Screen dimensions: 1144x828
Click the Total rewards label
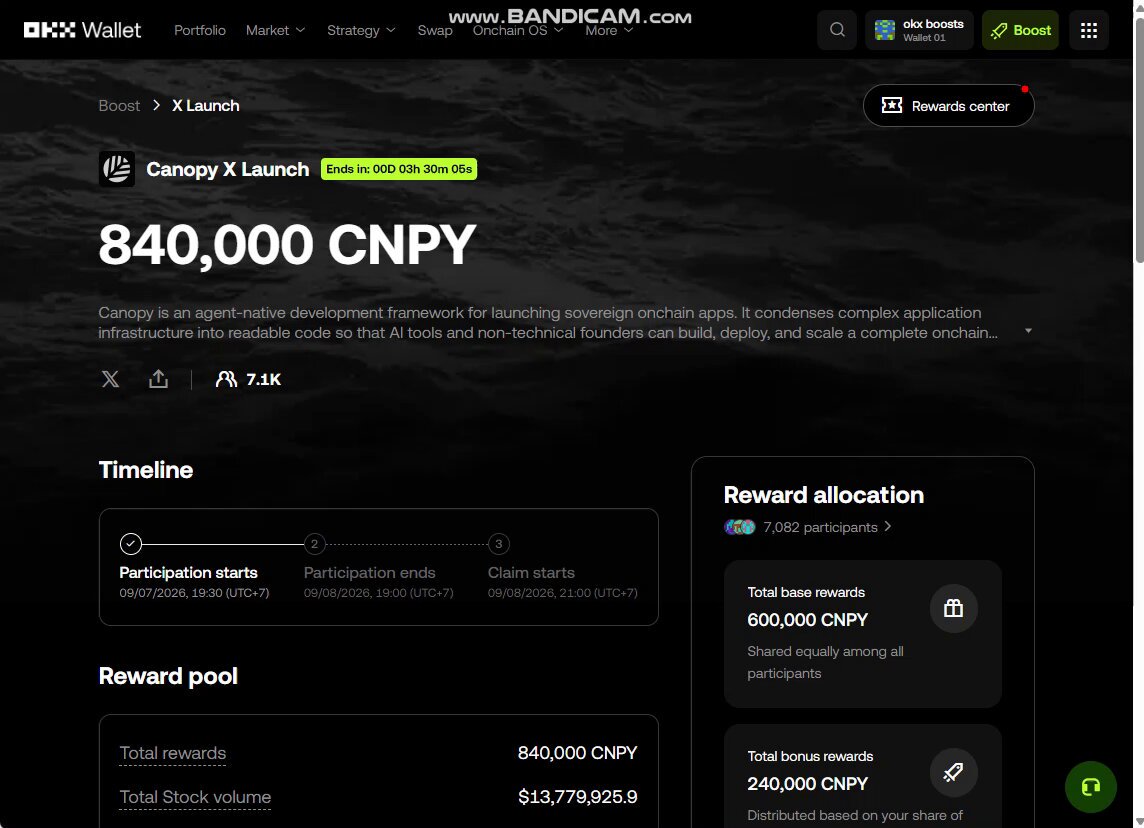[x=173, y=753]
